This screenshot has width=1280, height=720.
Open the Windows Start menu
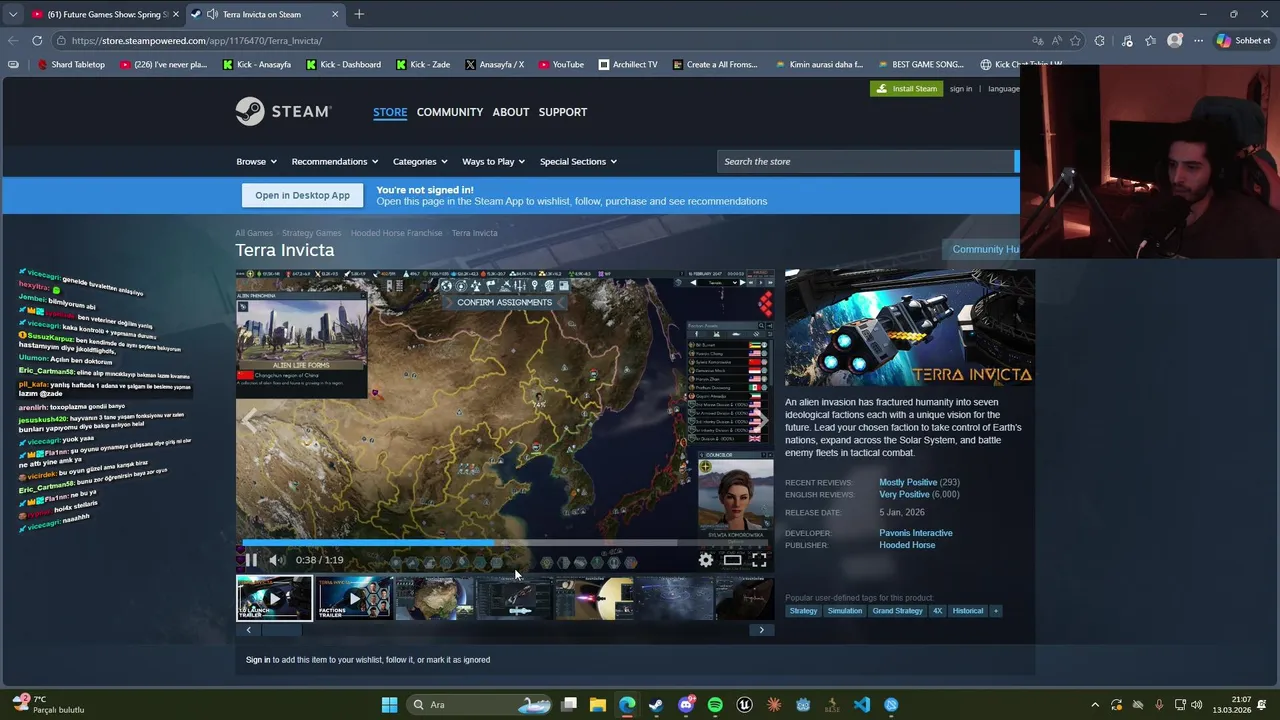389,705
